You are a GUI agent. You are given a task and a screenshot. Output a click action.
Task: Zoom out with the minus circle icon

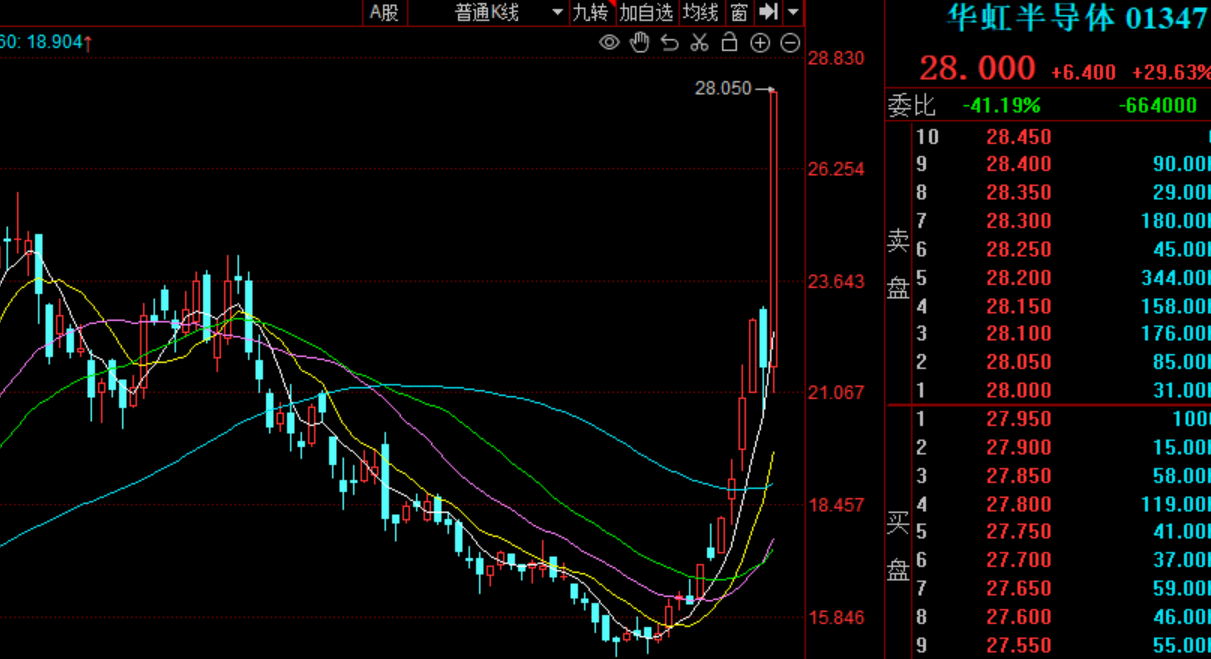click(x=790, y=42)
